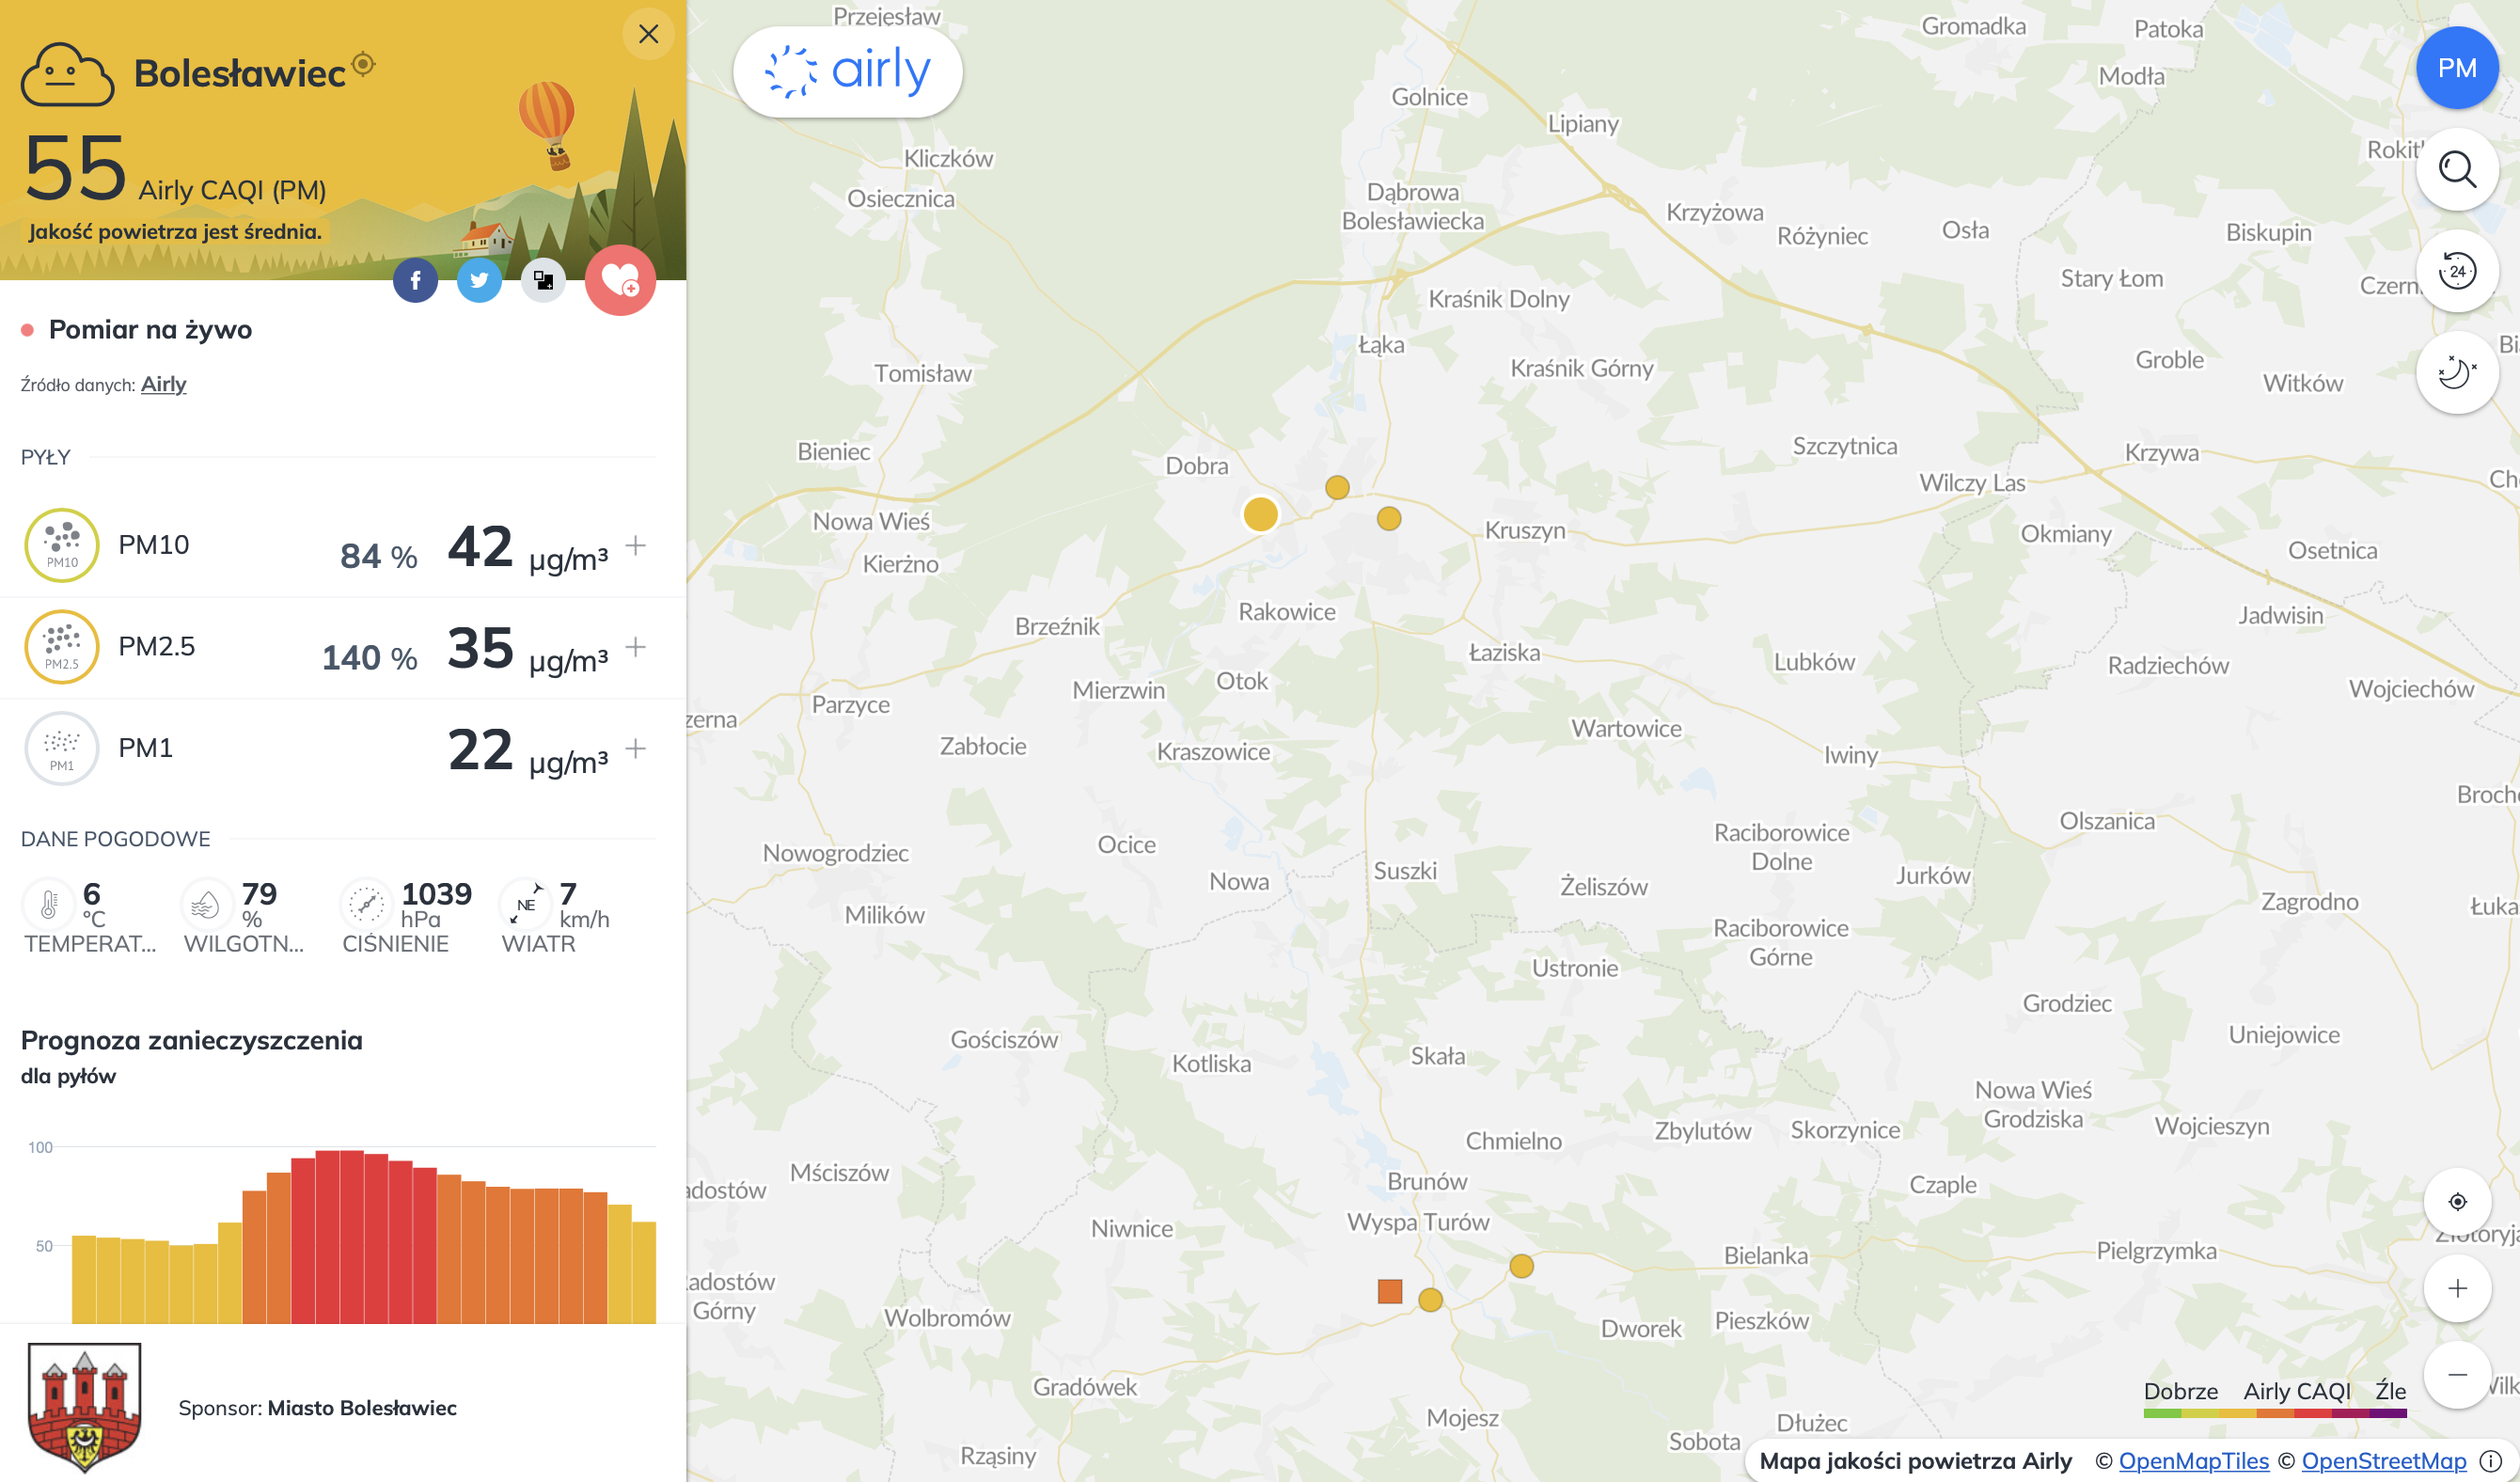Viewport: 2520px width, 1482px height.
Task: Select the yellow sensor marker below Wyspa Turów
Action: click(1431, 1300)
